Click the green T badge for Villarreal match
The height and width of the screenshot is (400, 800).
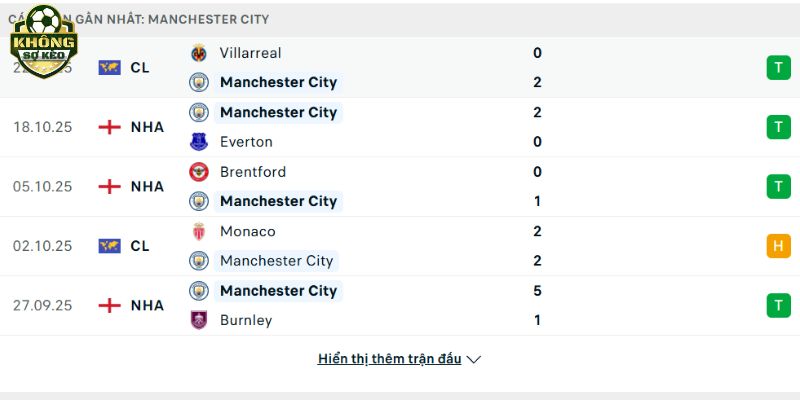[778, 68]
